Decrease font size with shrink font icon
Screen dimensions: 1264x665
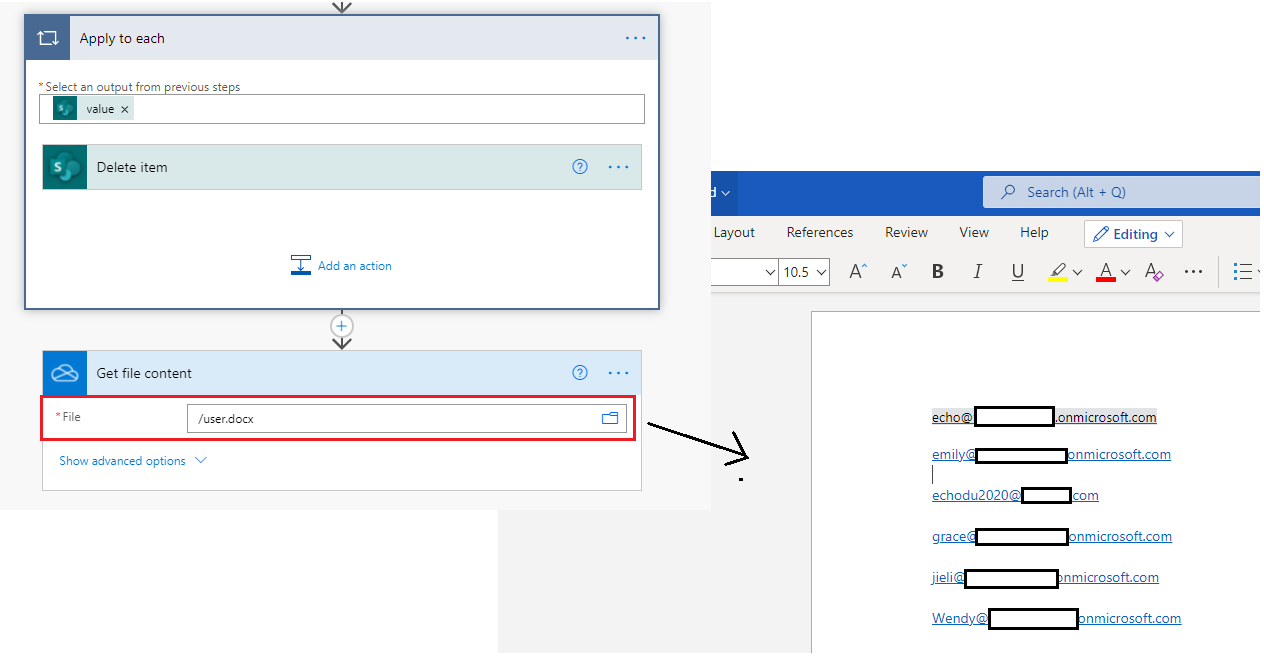pyautogui.click(x=898, y=271)
